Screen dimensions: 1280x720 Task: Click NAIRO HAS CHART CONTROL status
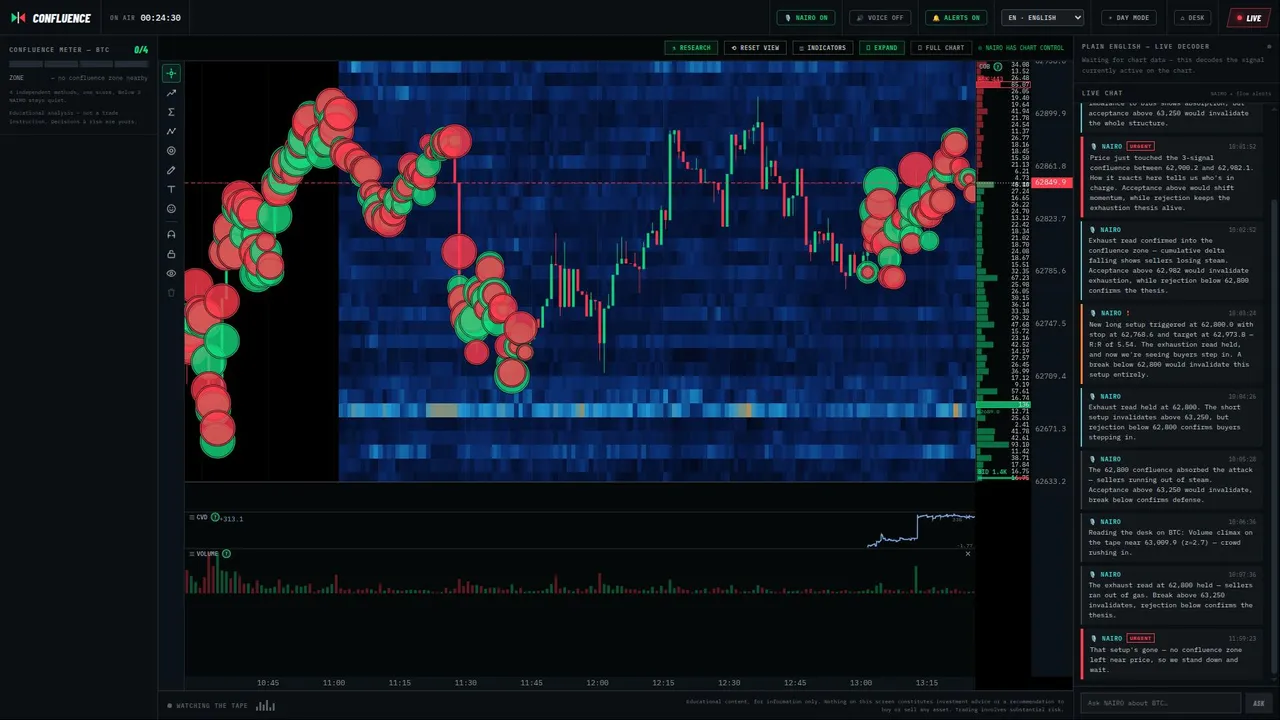coord(1021,47)
